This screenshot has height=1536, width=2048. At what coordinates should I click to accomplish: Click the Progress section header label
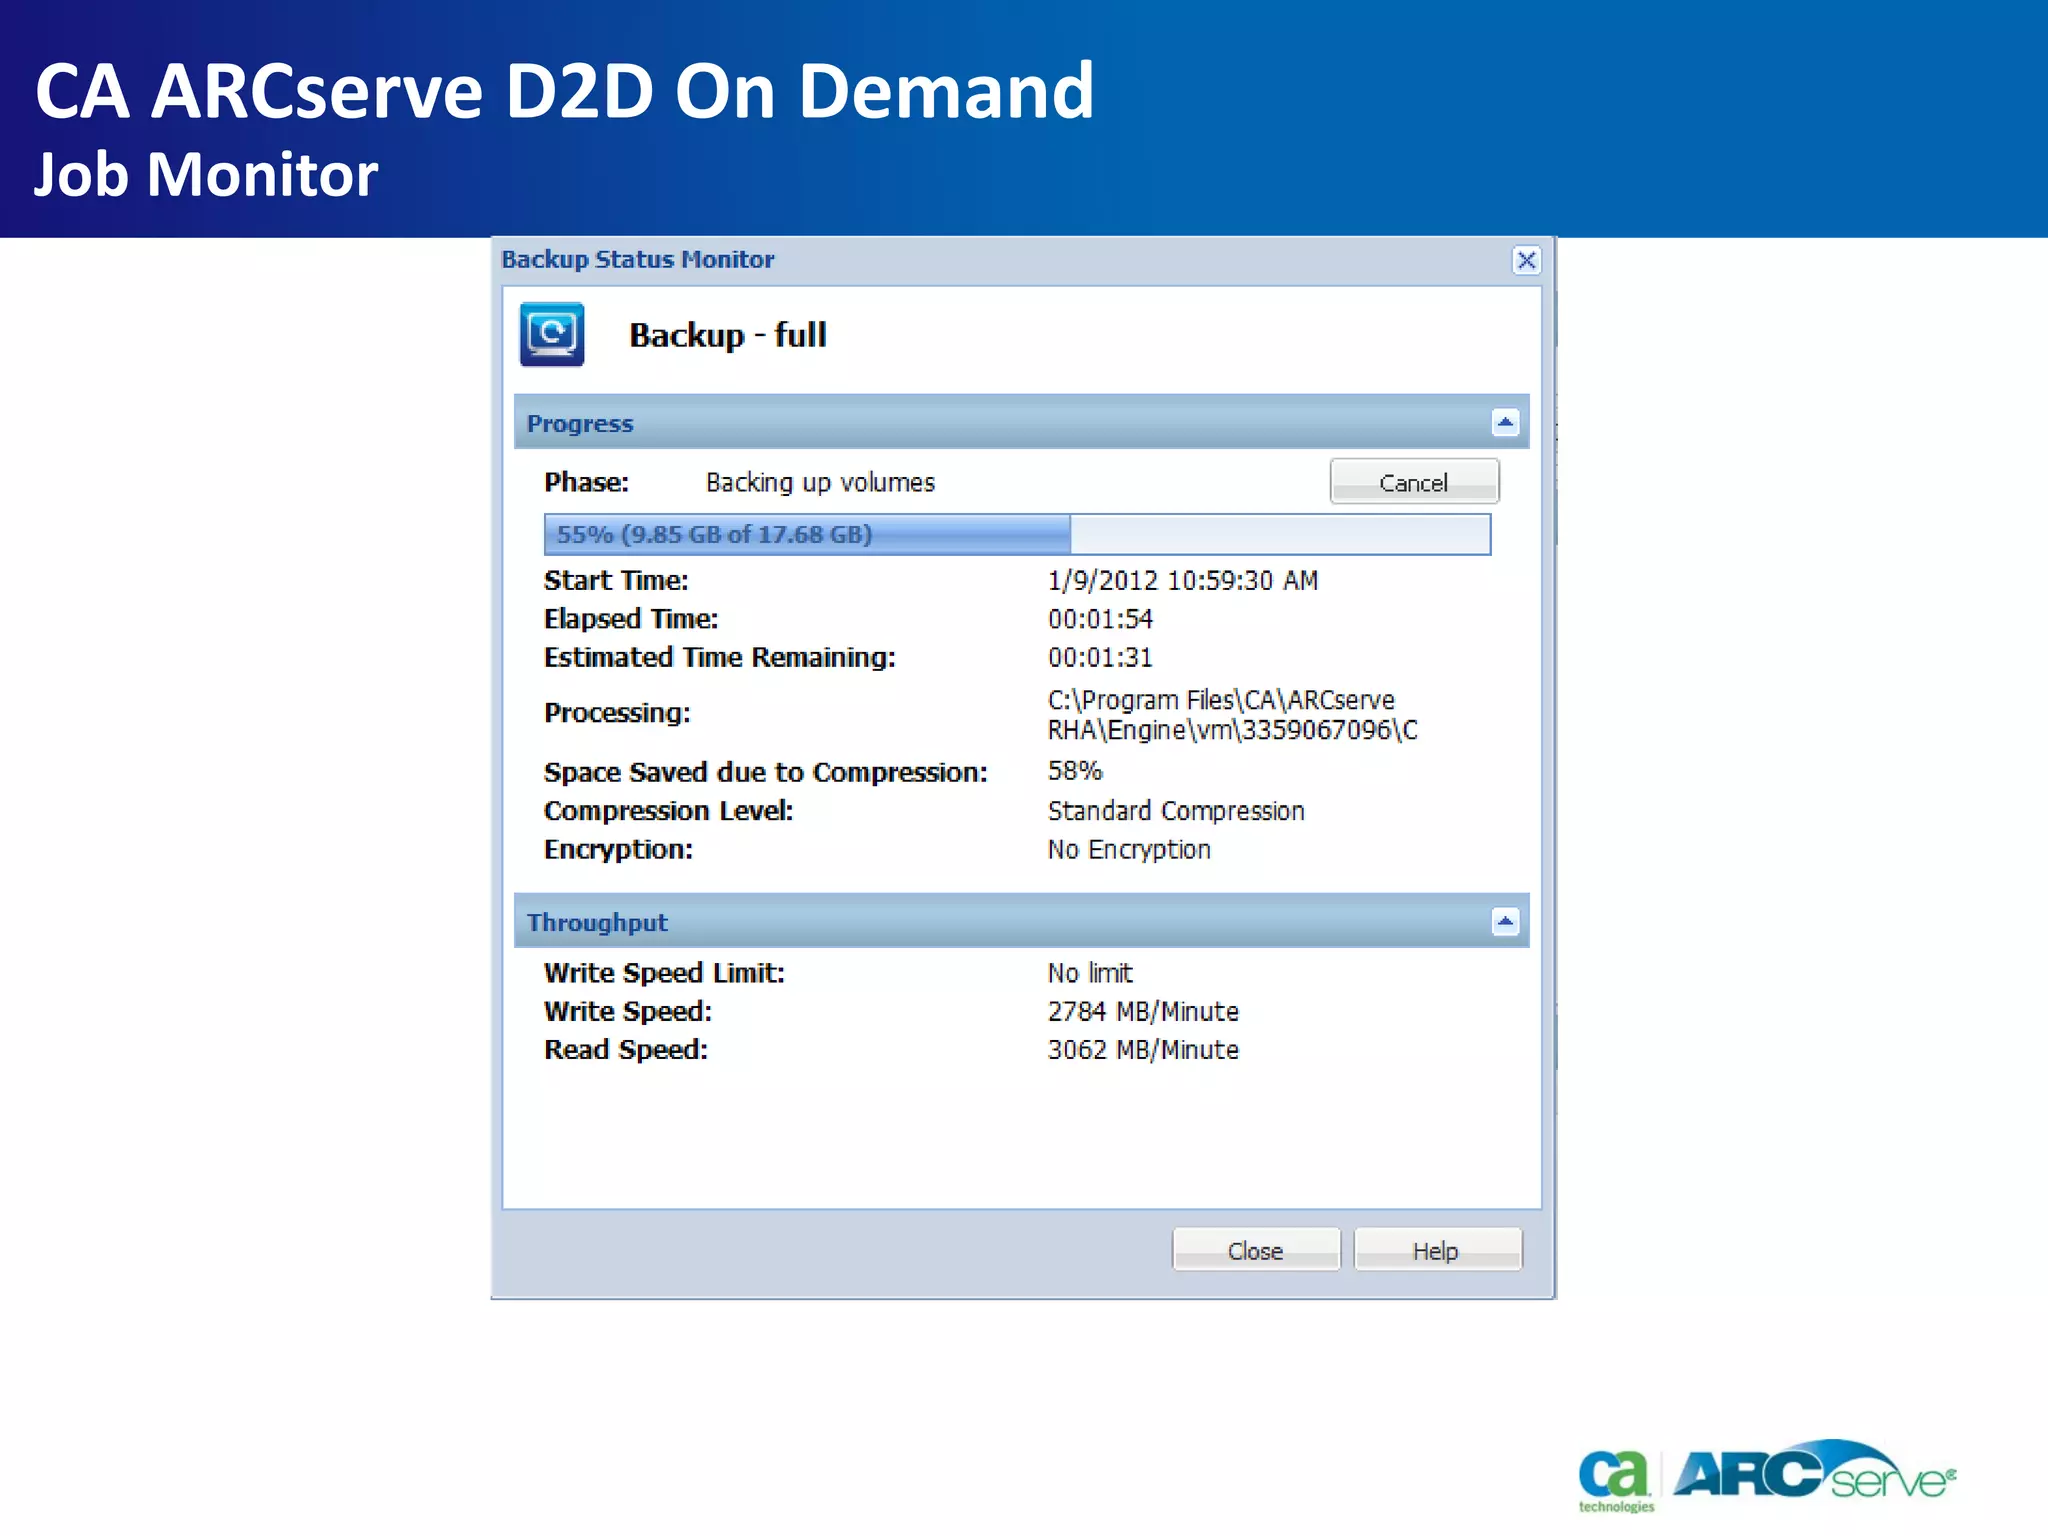point(580,423)
